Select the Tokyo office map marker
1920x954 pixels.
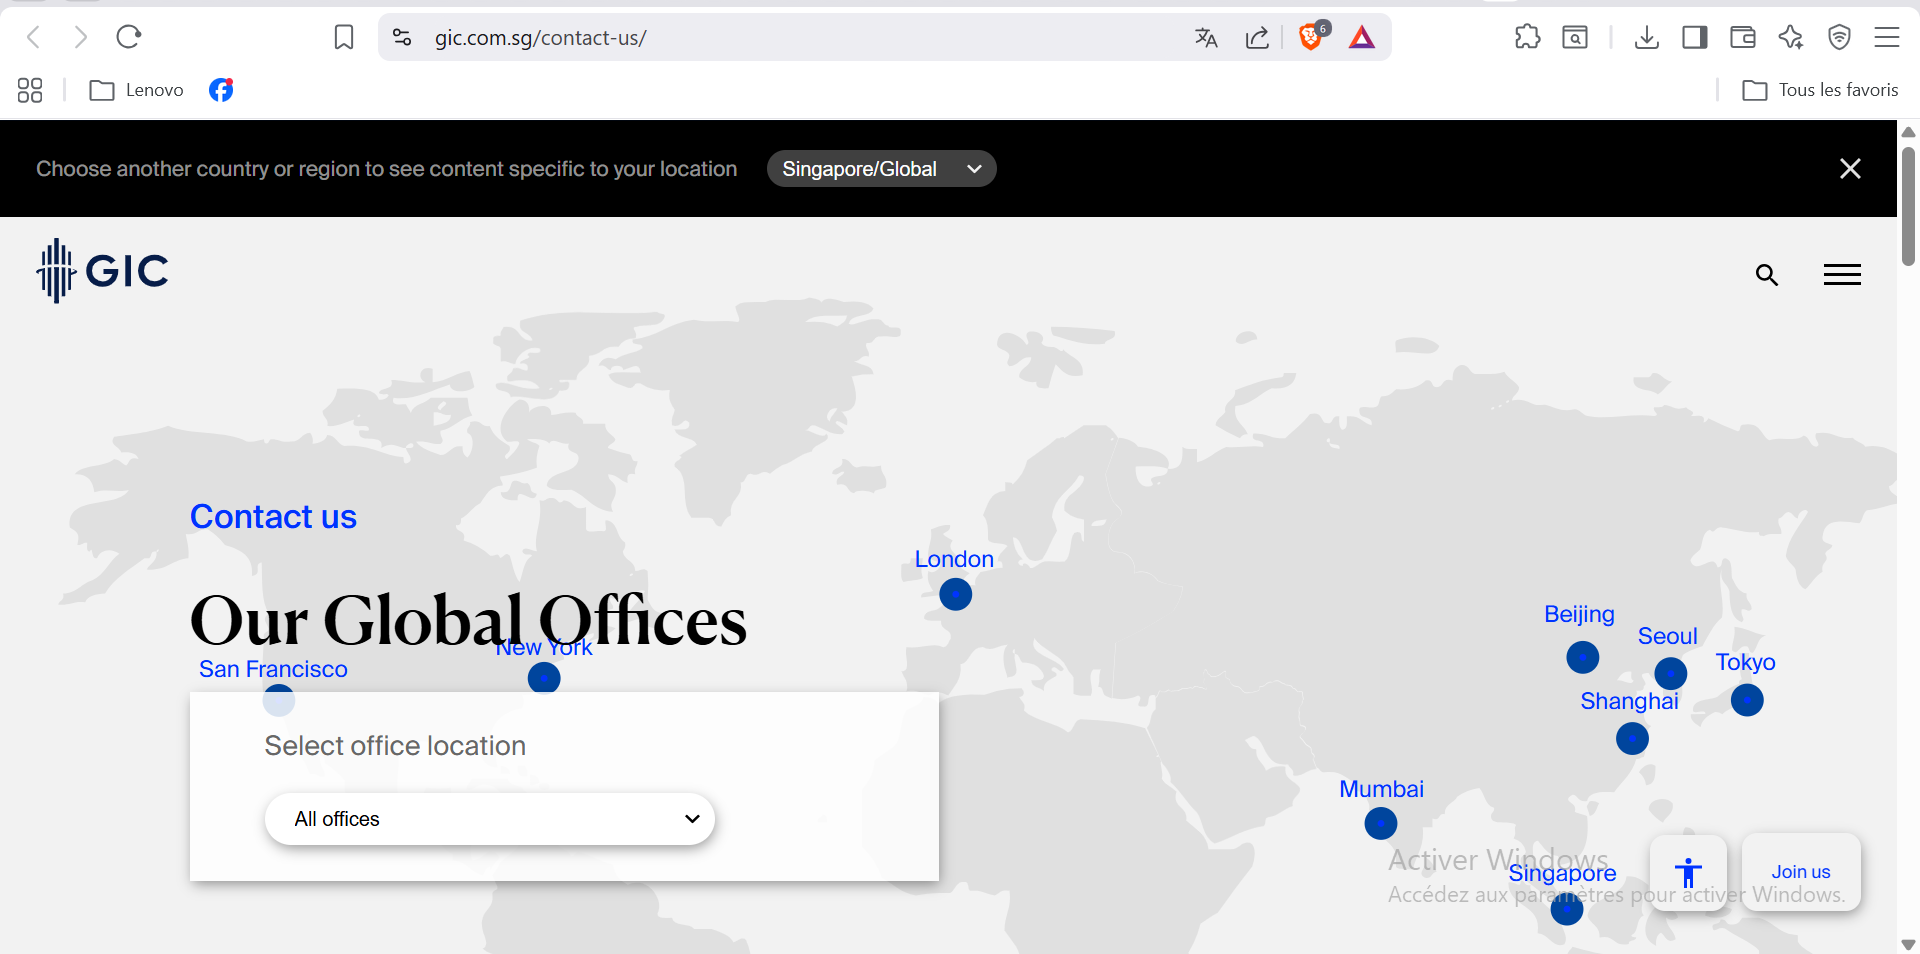click(x=1747, y=700)
